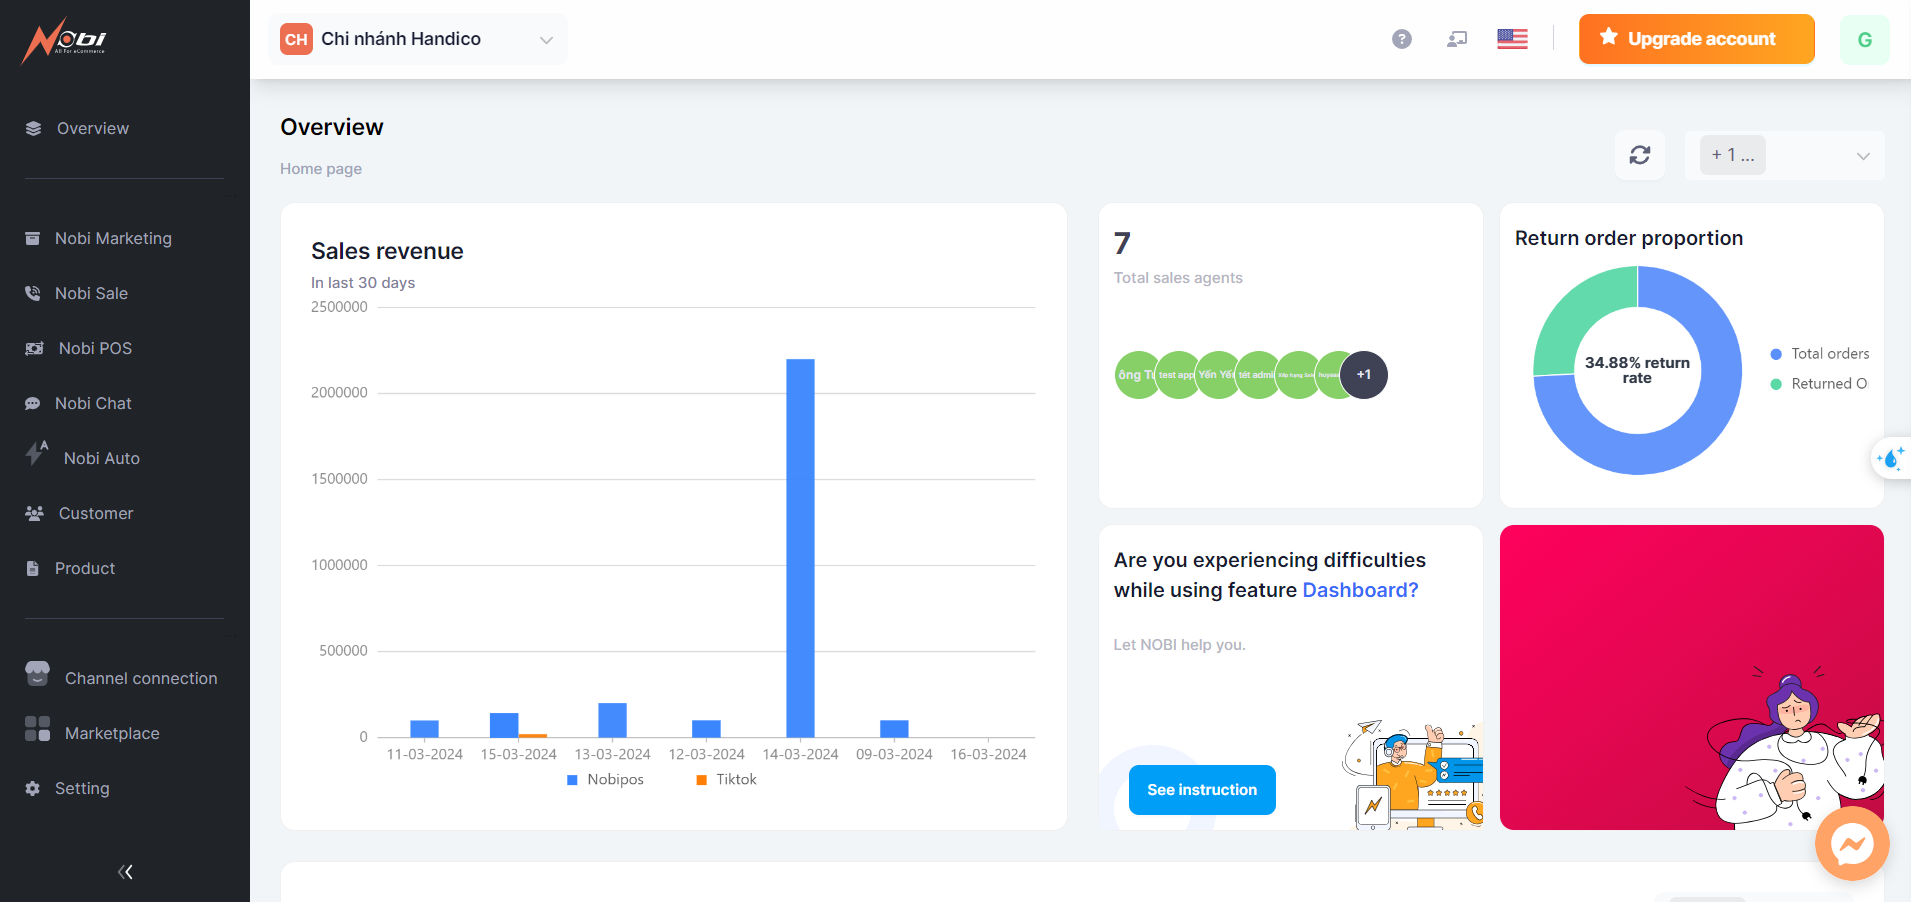Toggle Total orders legend item
Screen dimensions: 1911x902
tap(1819, 354)
